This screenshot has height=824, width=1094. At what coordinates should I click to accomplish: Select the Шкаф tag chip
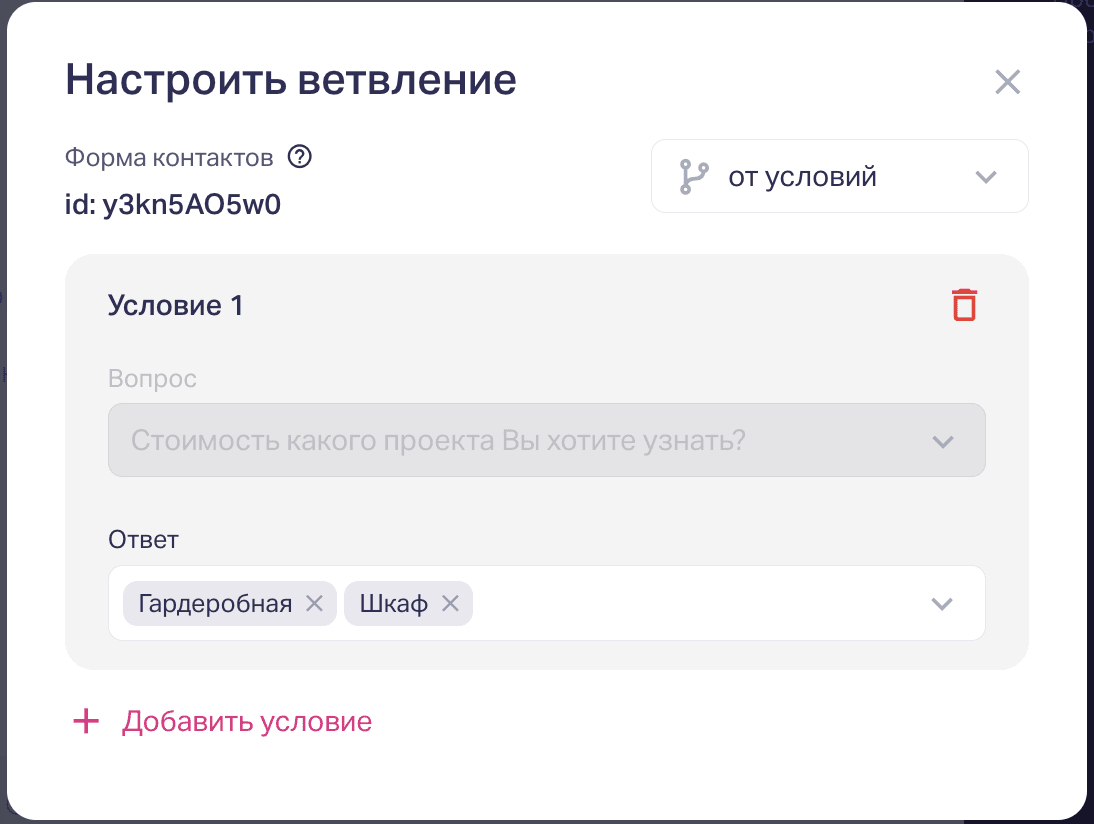coord(394,604)
